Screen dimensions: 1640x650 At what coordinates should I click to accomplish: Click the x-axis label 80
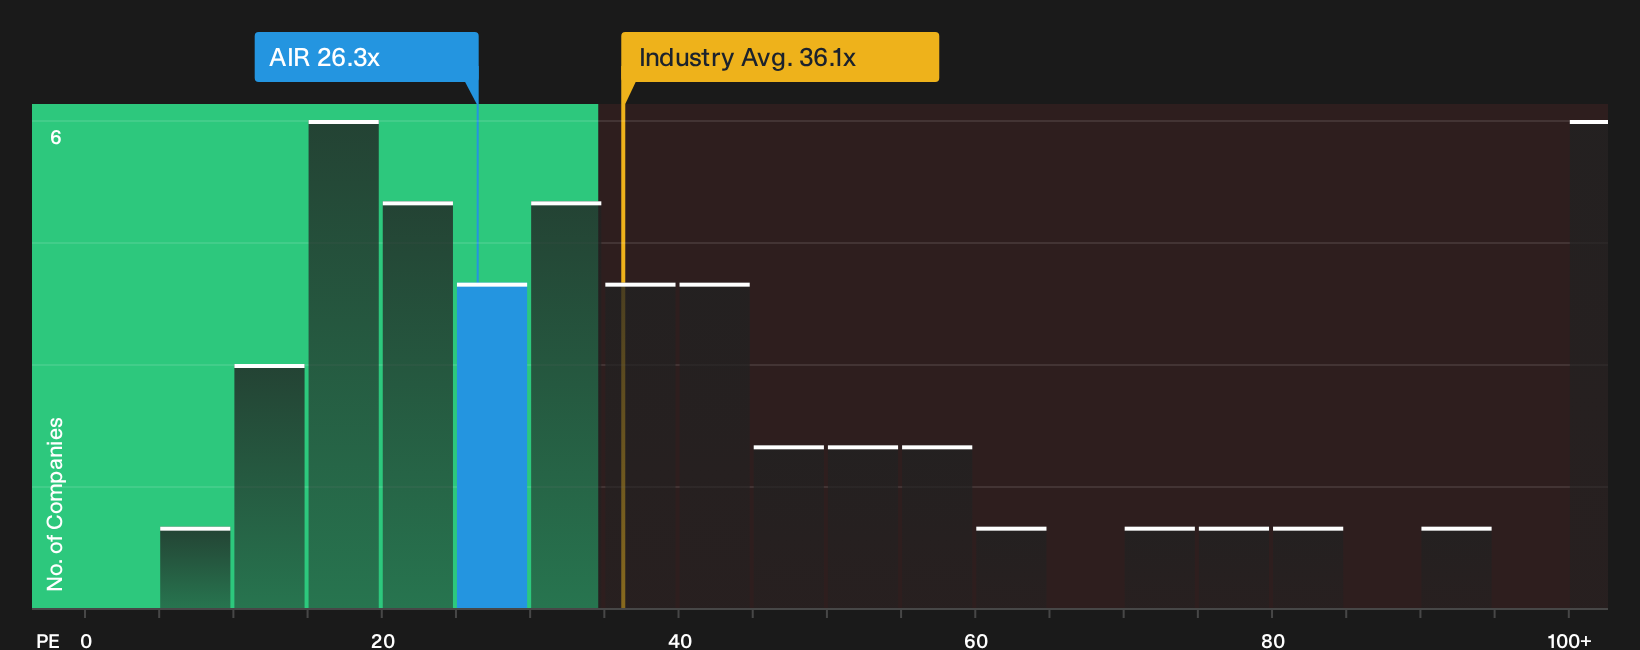[1273, 640]
